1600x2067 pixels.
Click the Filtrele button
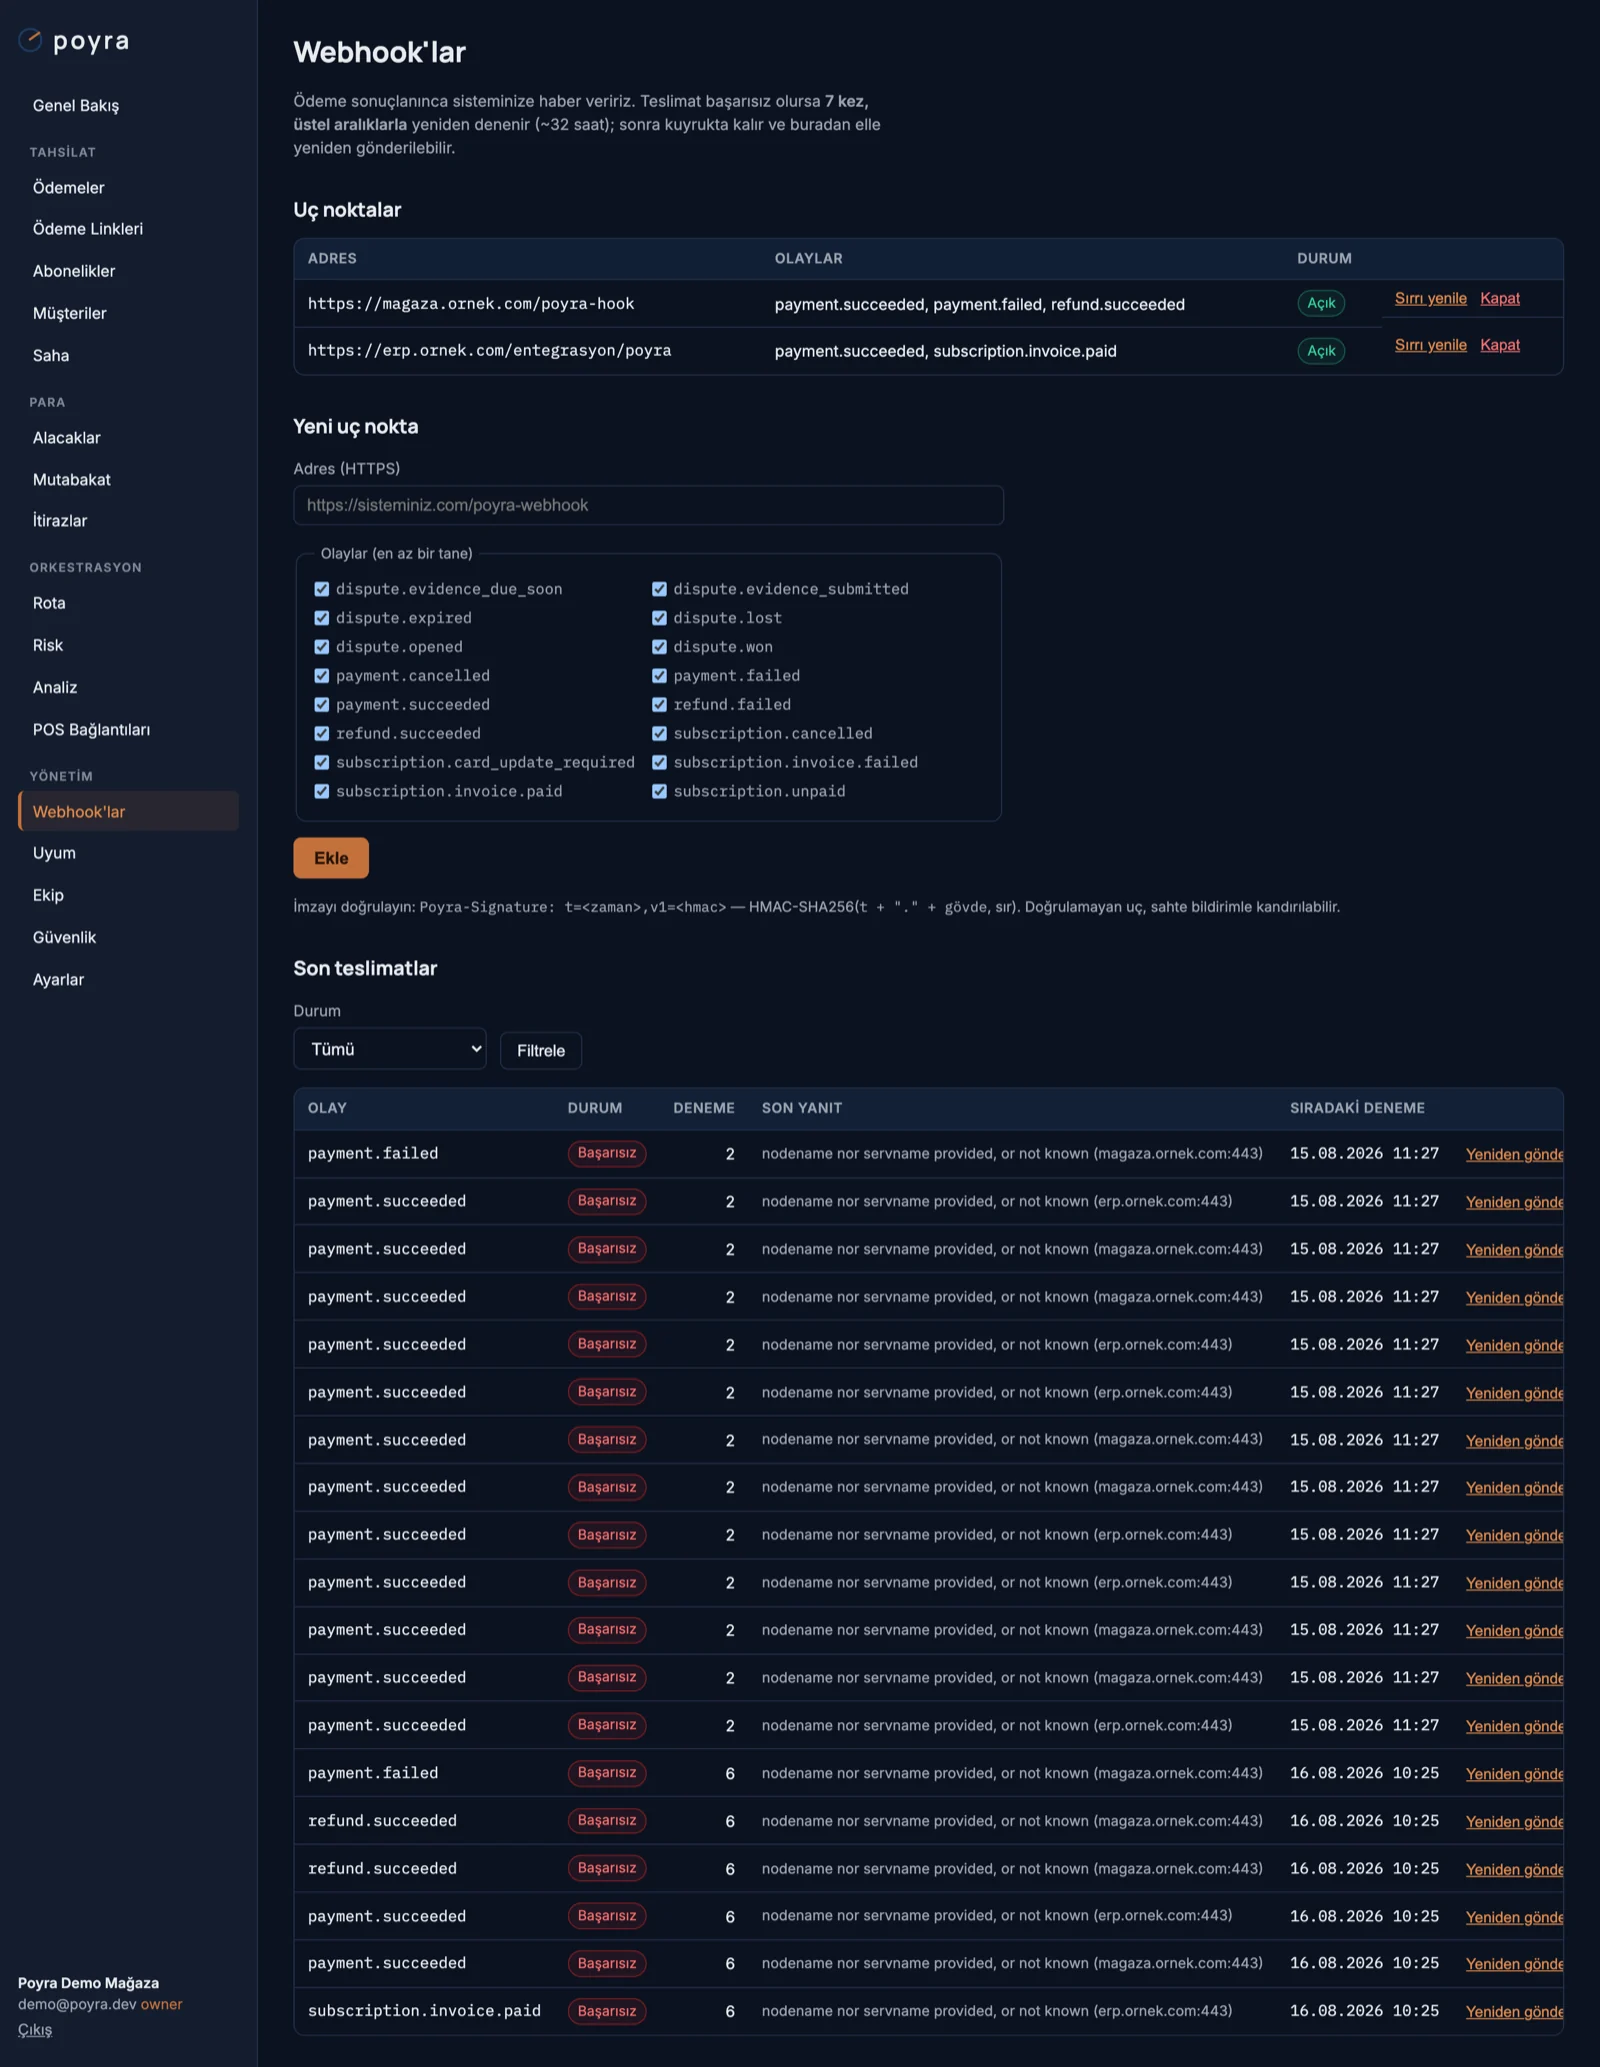click(x=541, y=1051)
